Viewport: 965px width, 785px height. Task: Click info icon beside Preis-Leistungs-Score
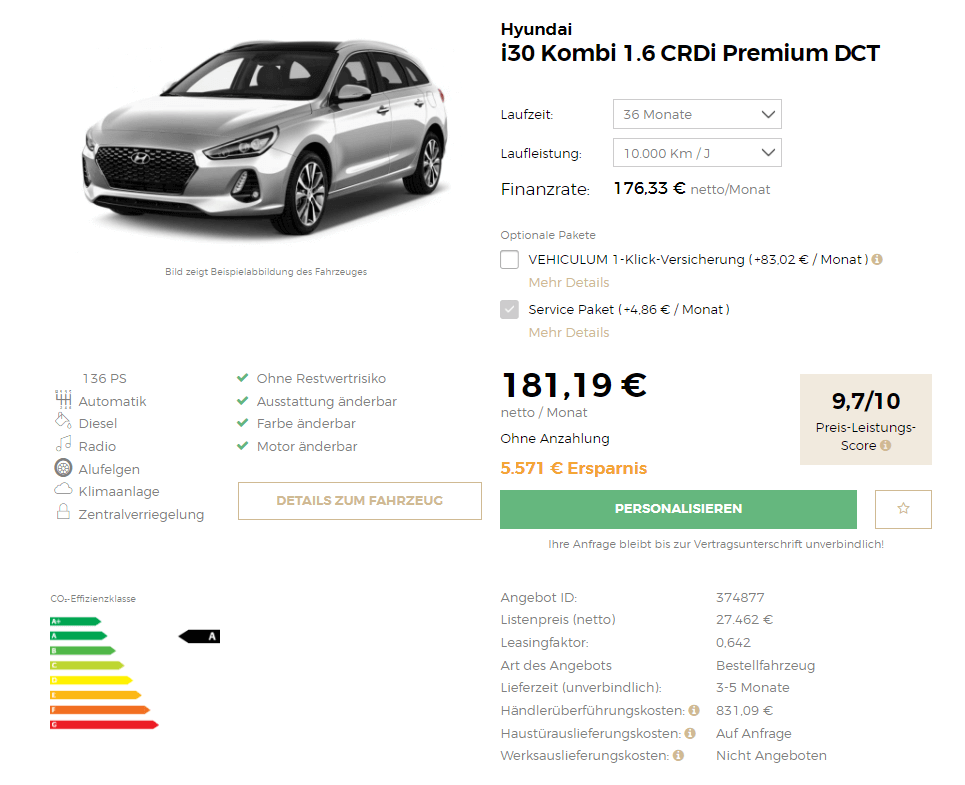coord(885,445)
